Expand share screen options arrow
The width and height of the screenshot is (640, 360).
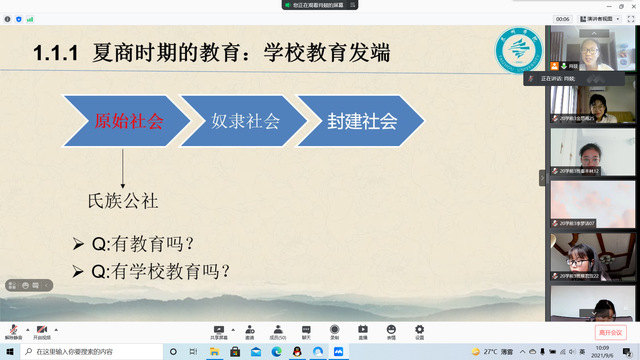(x=233, y=329)
